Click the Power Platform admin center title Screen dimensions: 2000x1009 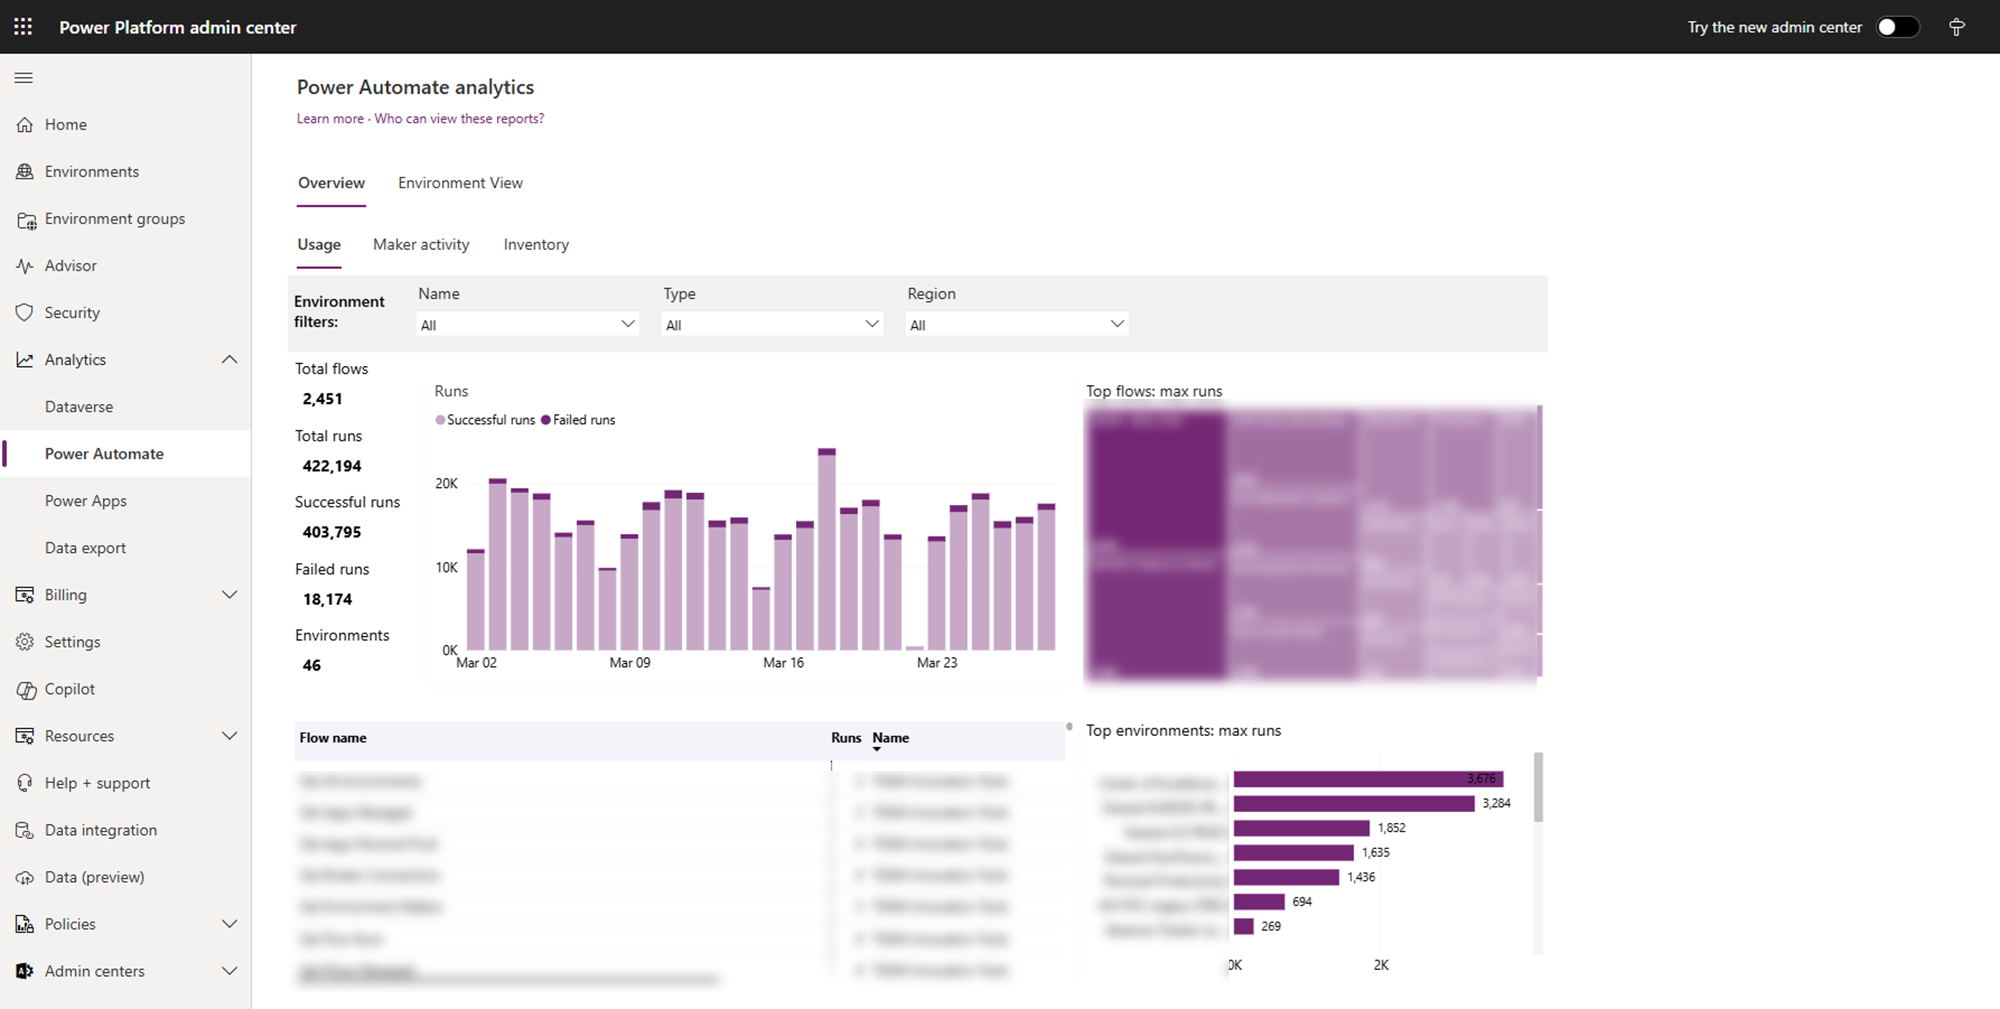[x=178, y=27]
